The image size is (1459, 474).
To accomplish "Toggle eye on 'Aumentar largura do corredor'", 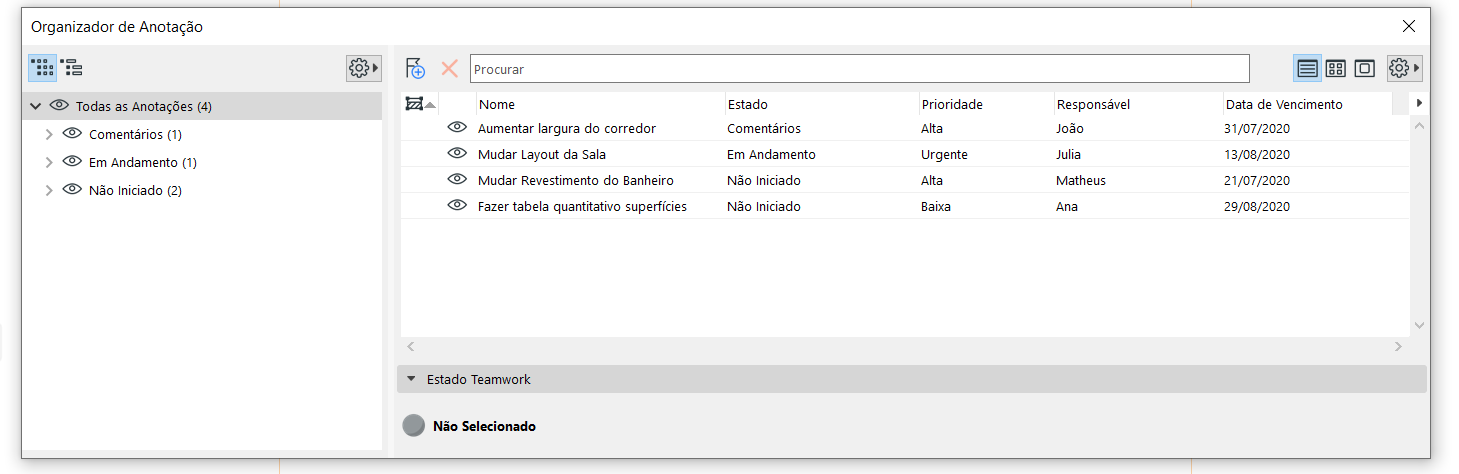I will [x=458, y=127].
